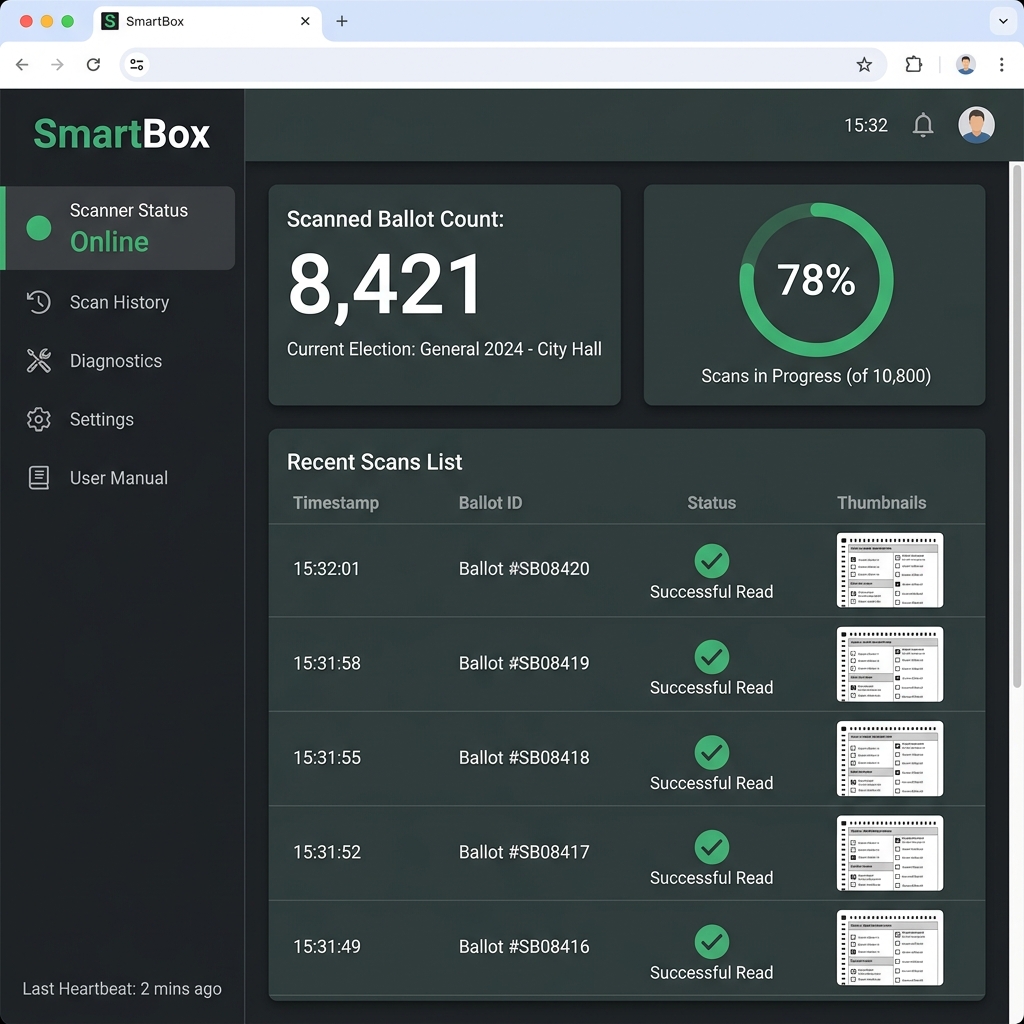Close the SmartBox tab
The width and height of the screenshot is (1024, 1024).
point(305,21)
